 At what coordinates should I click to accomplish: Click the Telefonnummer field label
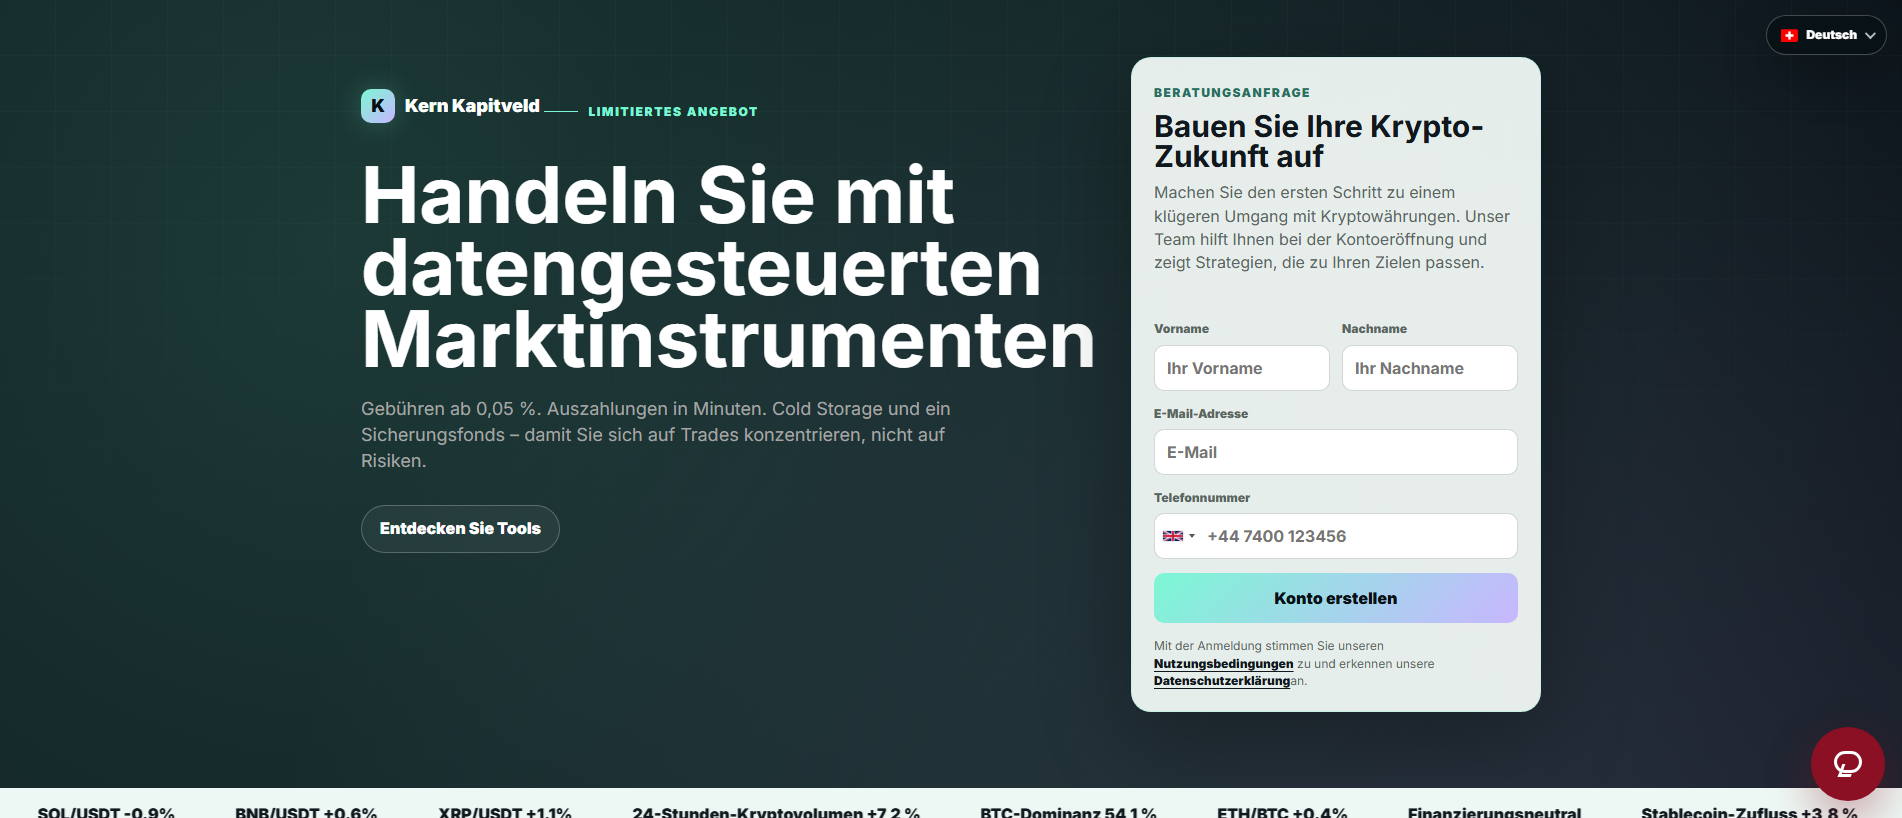point(1202,498)
